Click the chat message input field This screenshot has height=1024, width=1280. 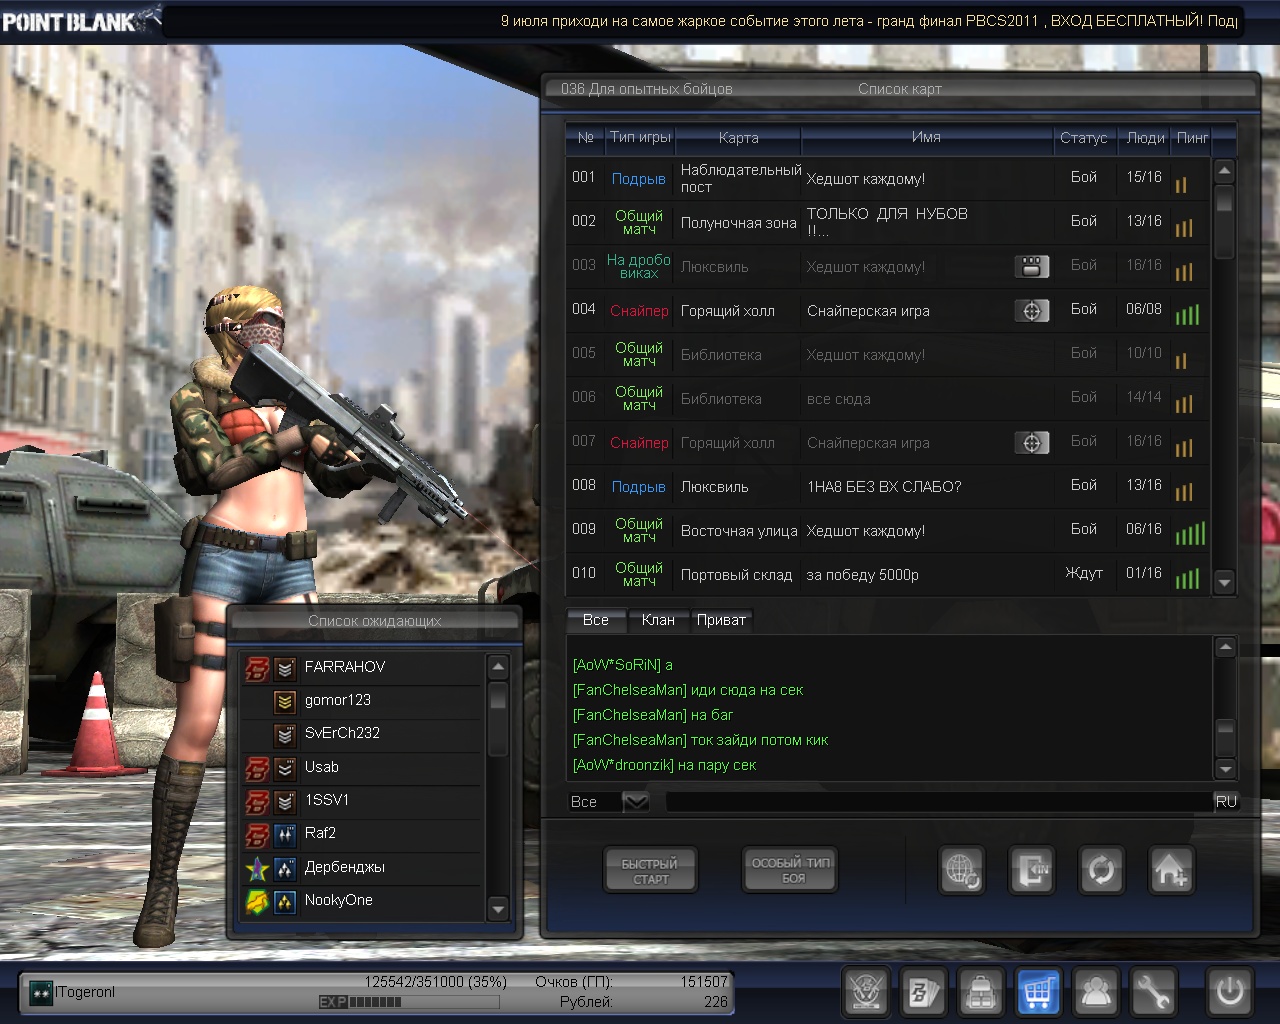click(x=938, y=802)
